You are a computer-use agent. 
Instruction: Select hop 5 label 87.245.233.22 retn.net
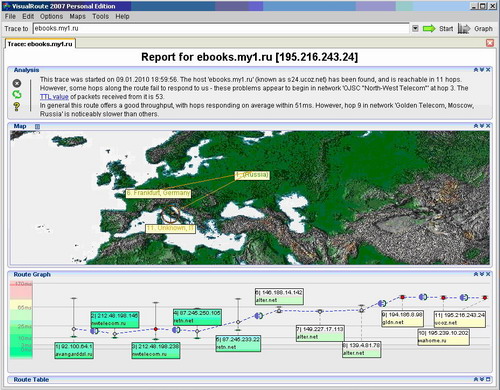tap(238, 343)
